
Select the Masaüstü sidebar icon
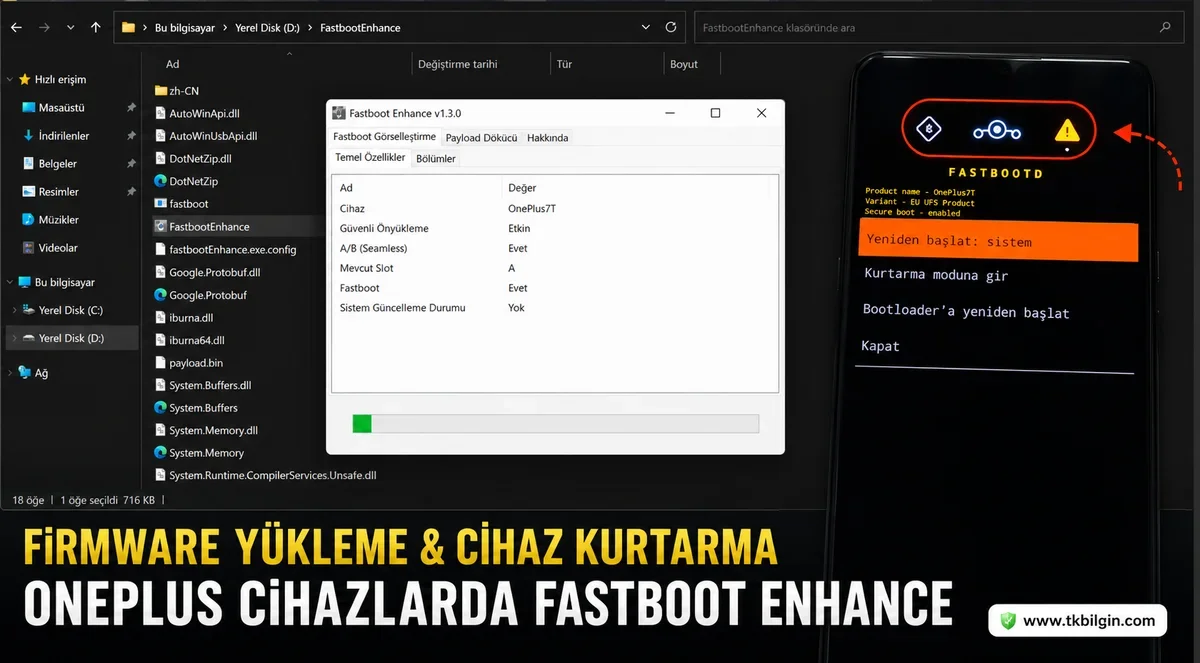pos(28,107)
